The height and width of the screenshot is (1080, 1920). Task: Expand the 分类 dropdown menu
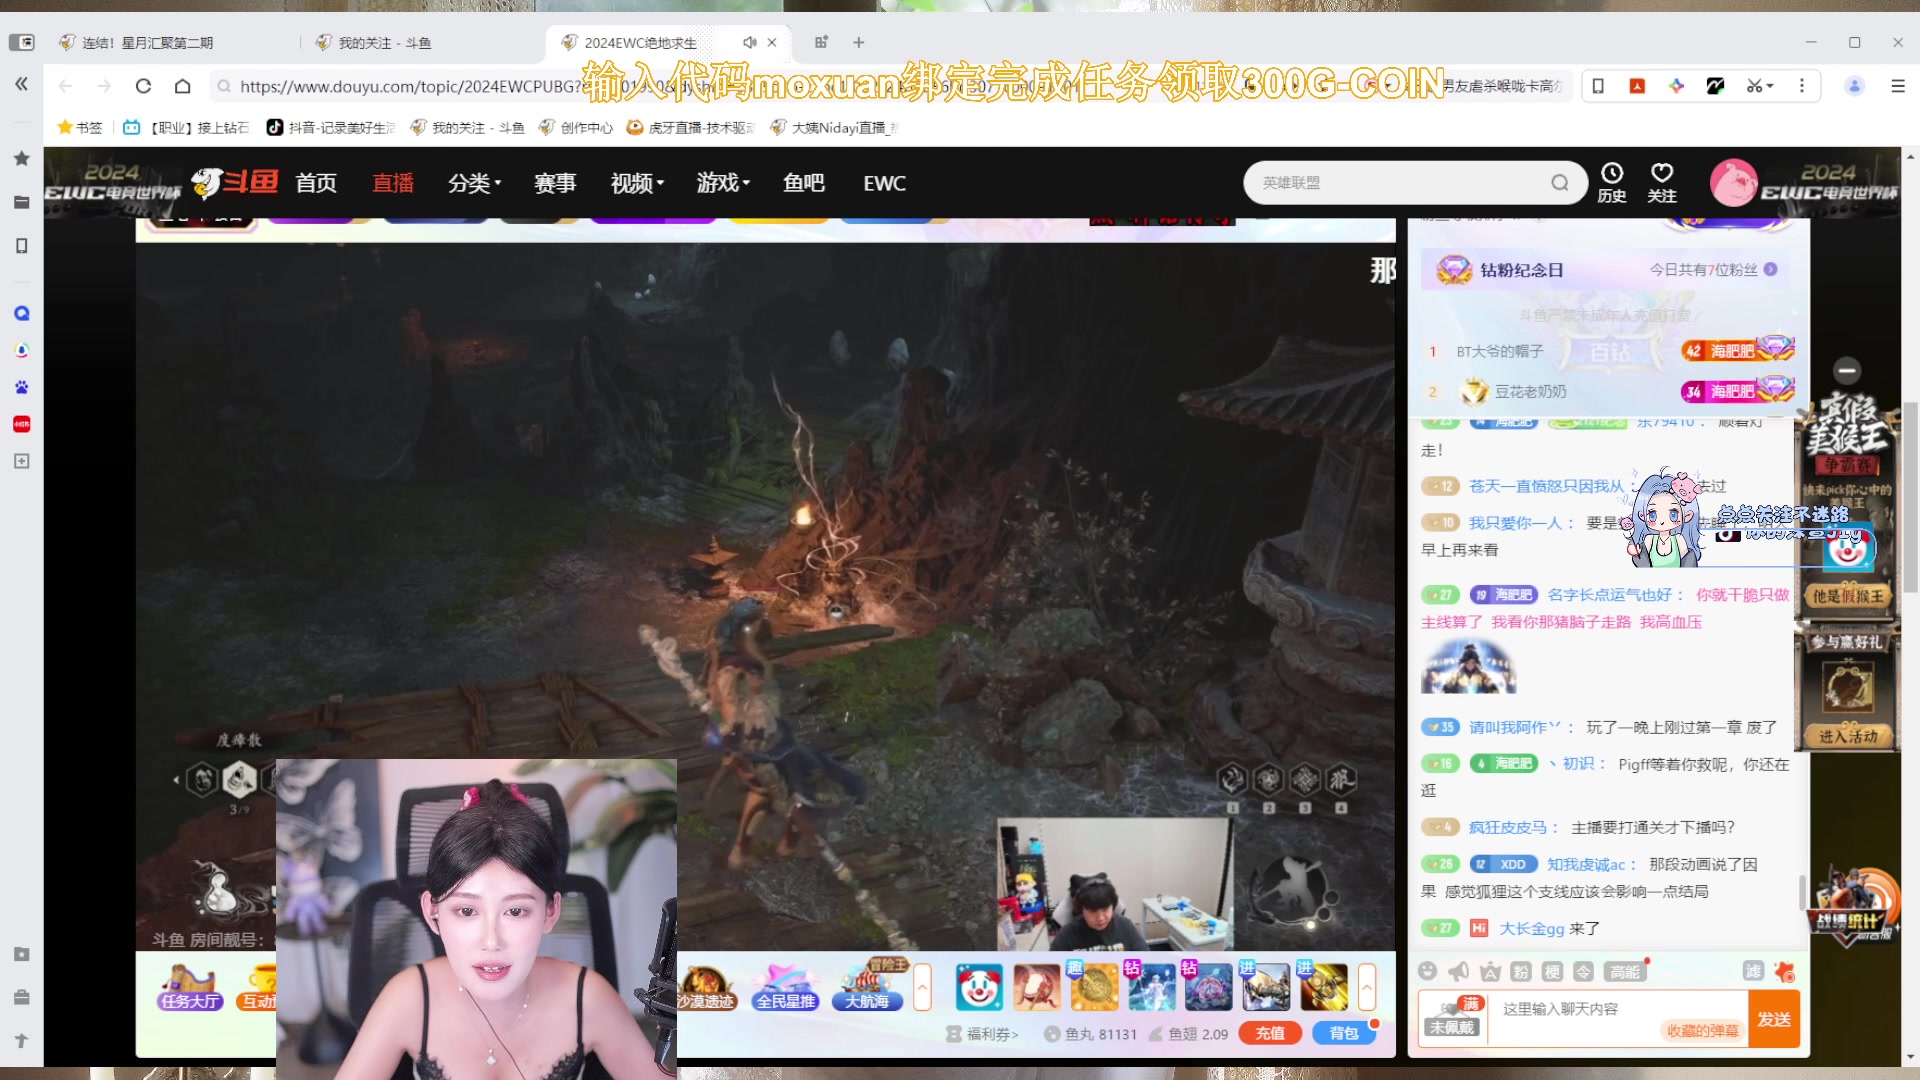coord(474,183)
